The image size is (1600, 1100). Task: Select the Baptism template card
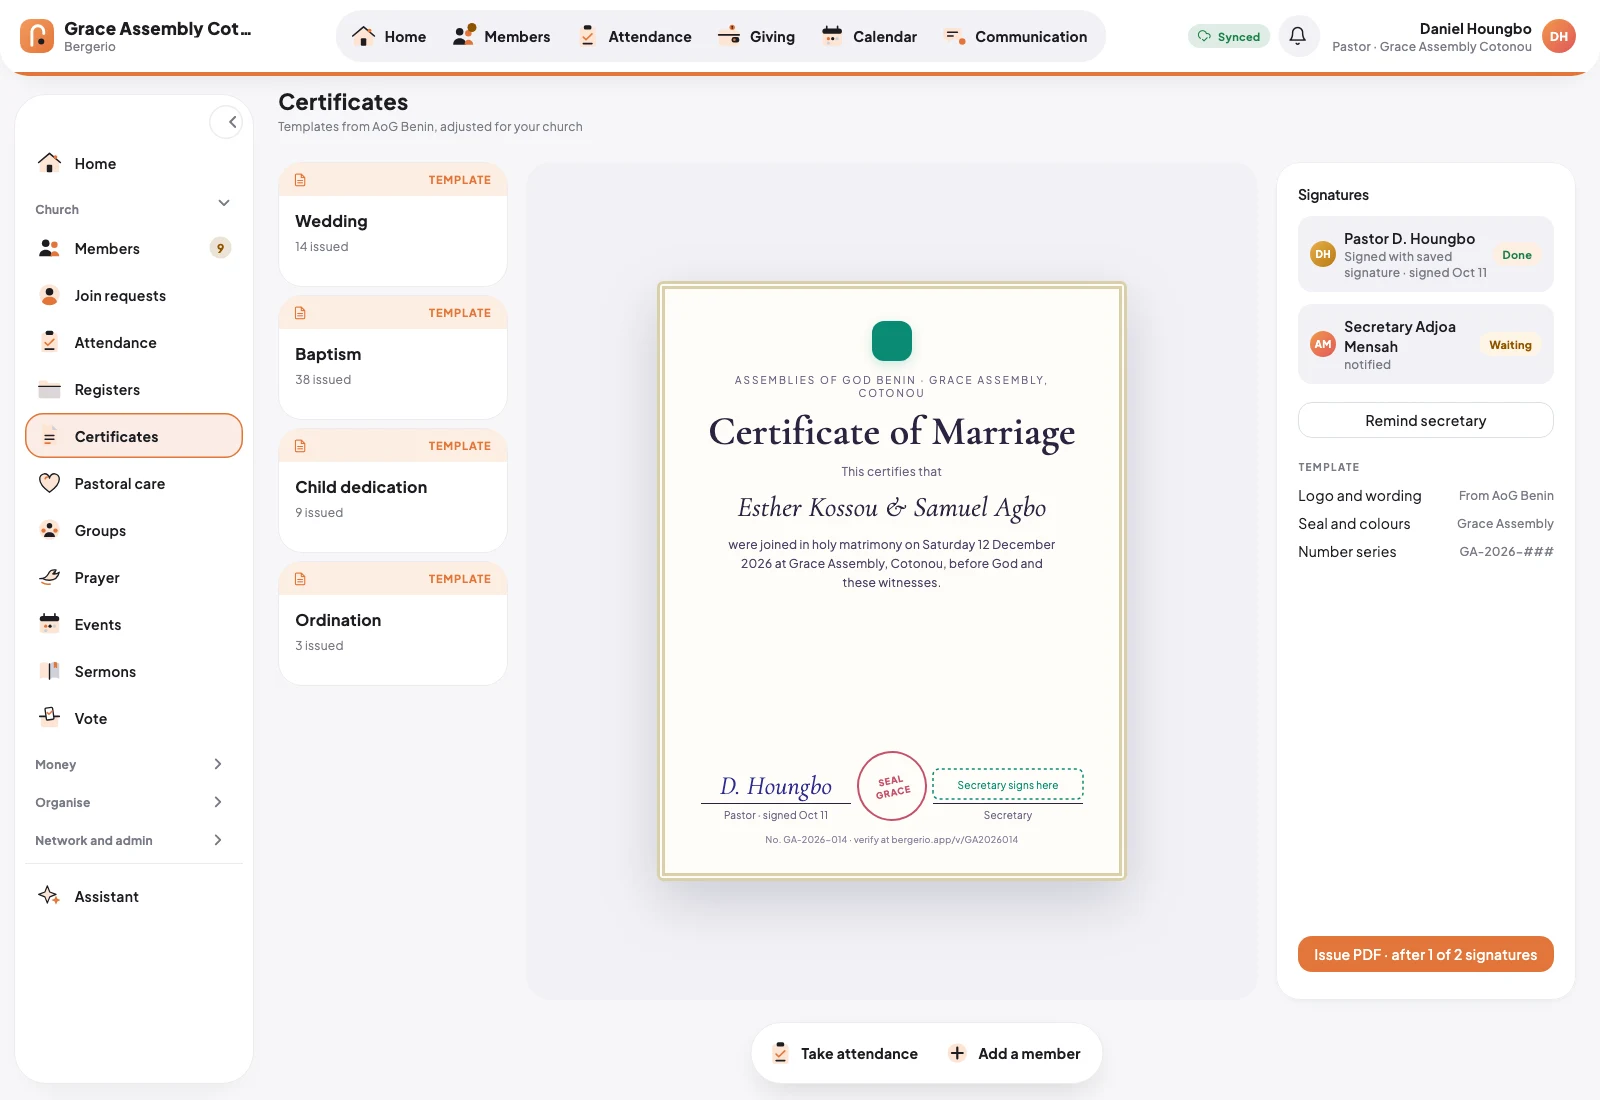[393, 357]
